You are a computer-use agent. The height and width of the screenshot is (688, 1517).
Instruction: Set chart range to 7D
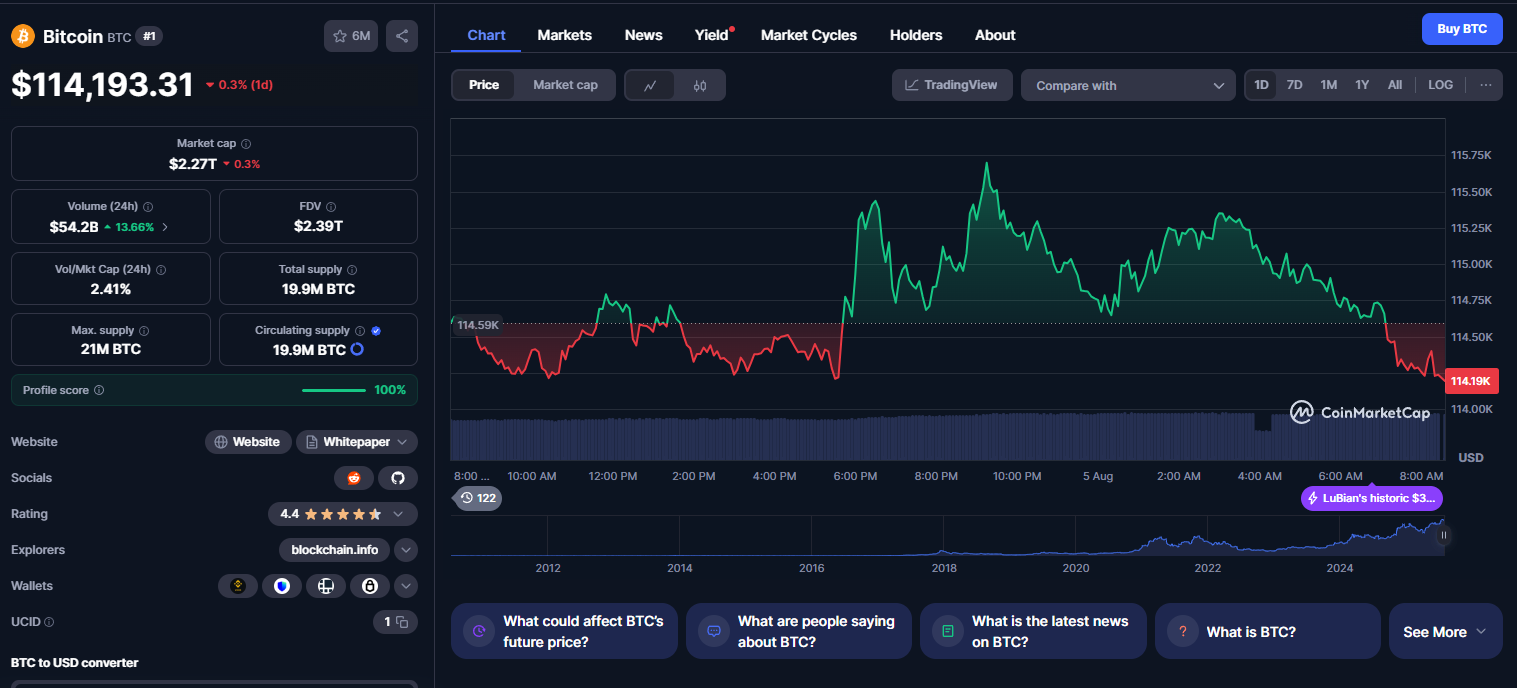pyautogui.click(x=1294, y=85)
